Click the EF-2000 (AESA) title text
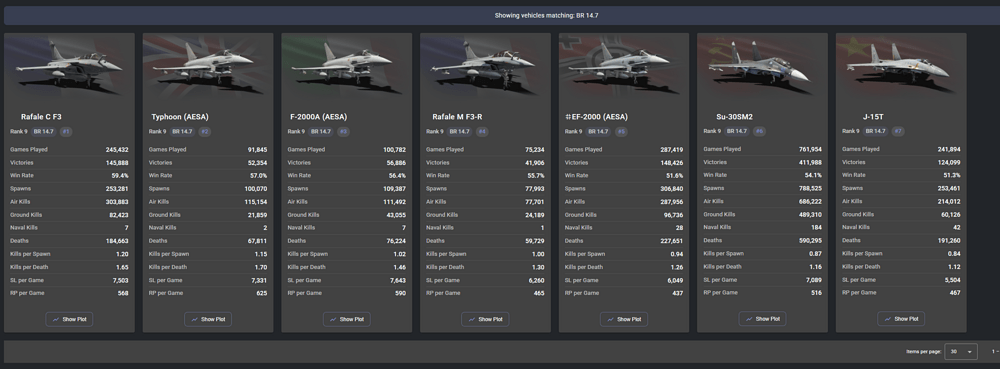The image size is (1000, 369). pos(596,117)
